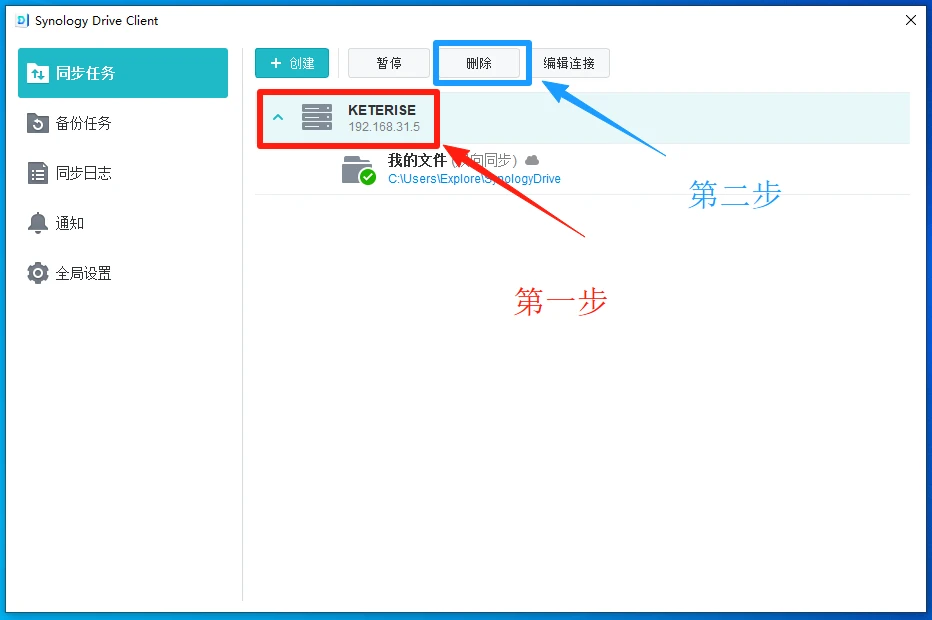Select the KETERISE server name text
This screenshot has height=620, width=932.
382,110
